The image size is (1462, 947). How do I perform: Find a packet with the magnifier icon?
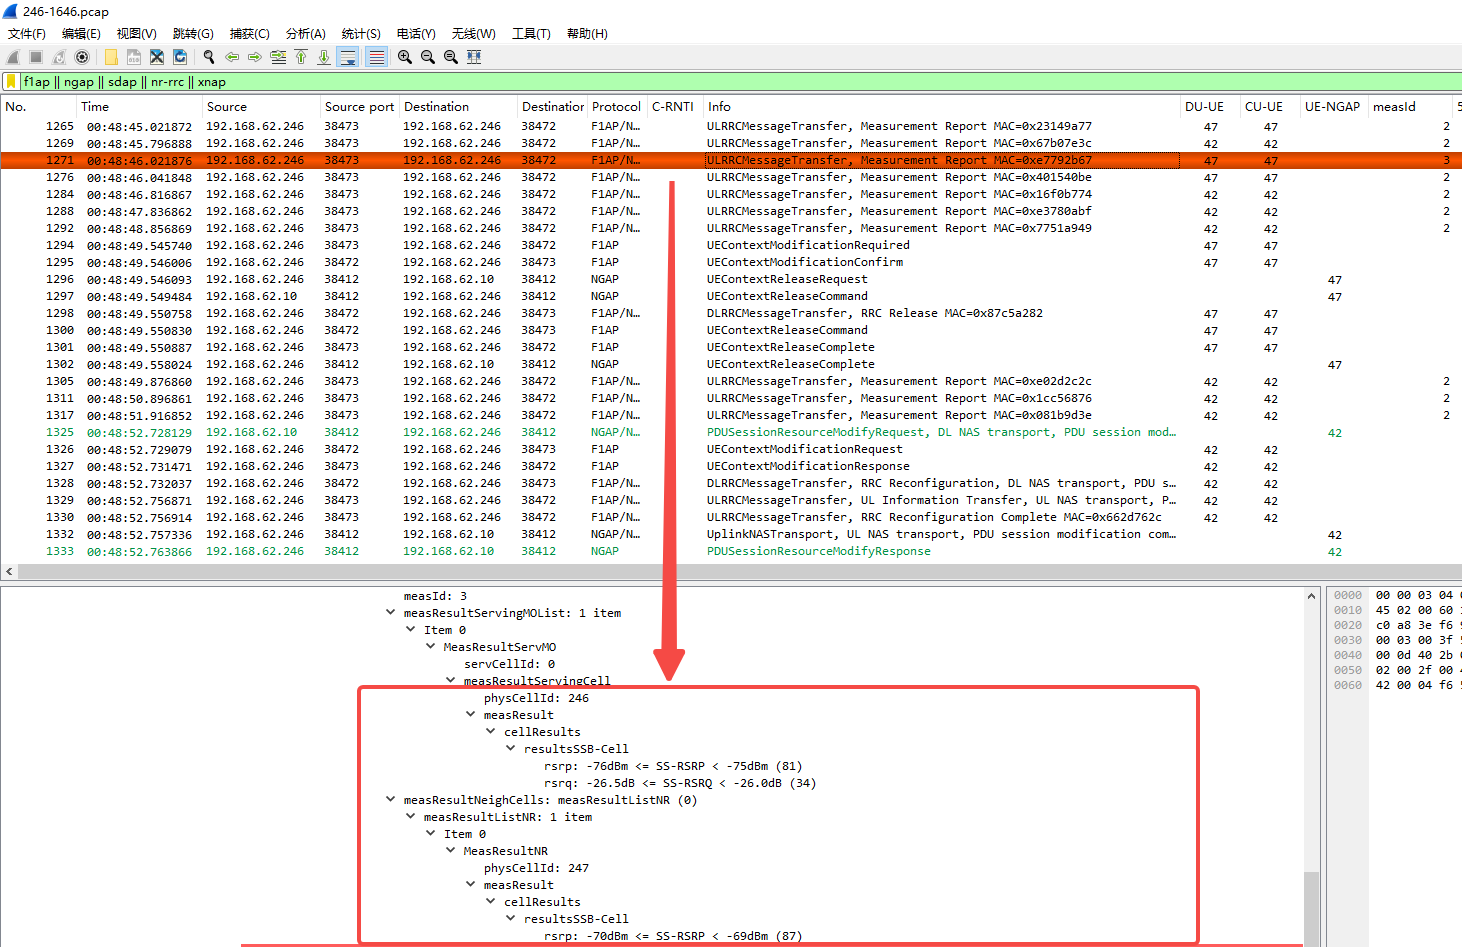click(x=209, y=57)
